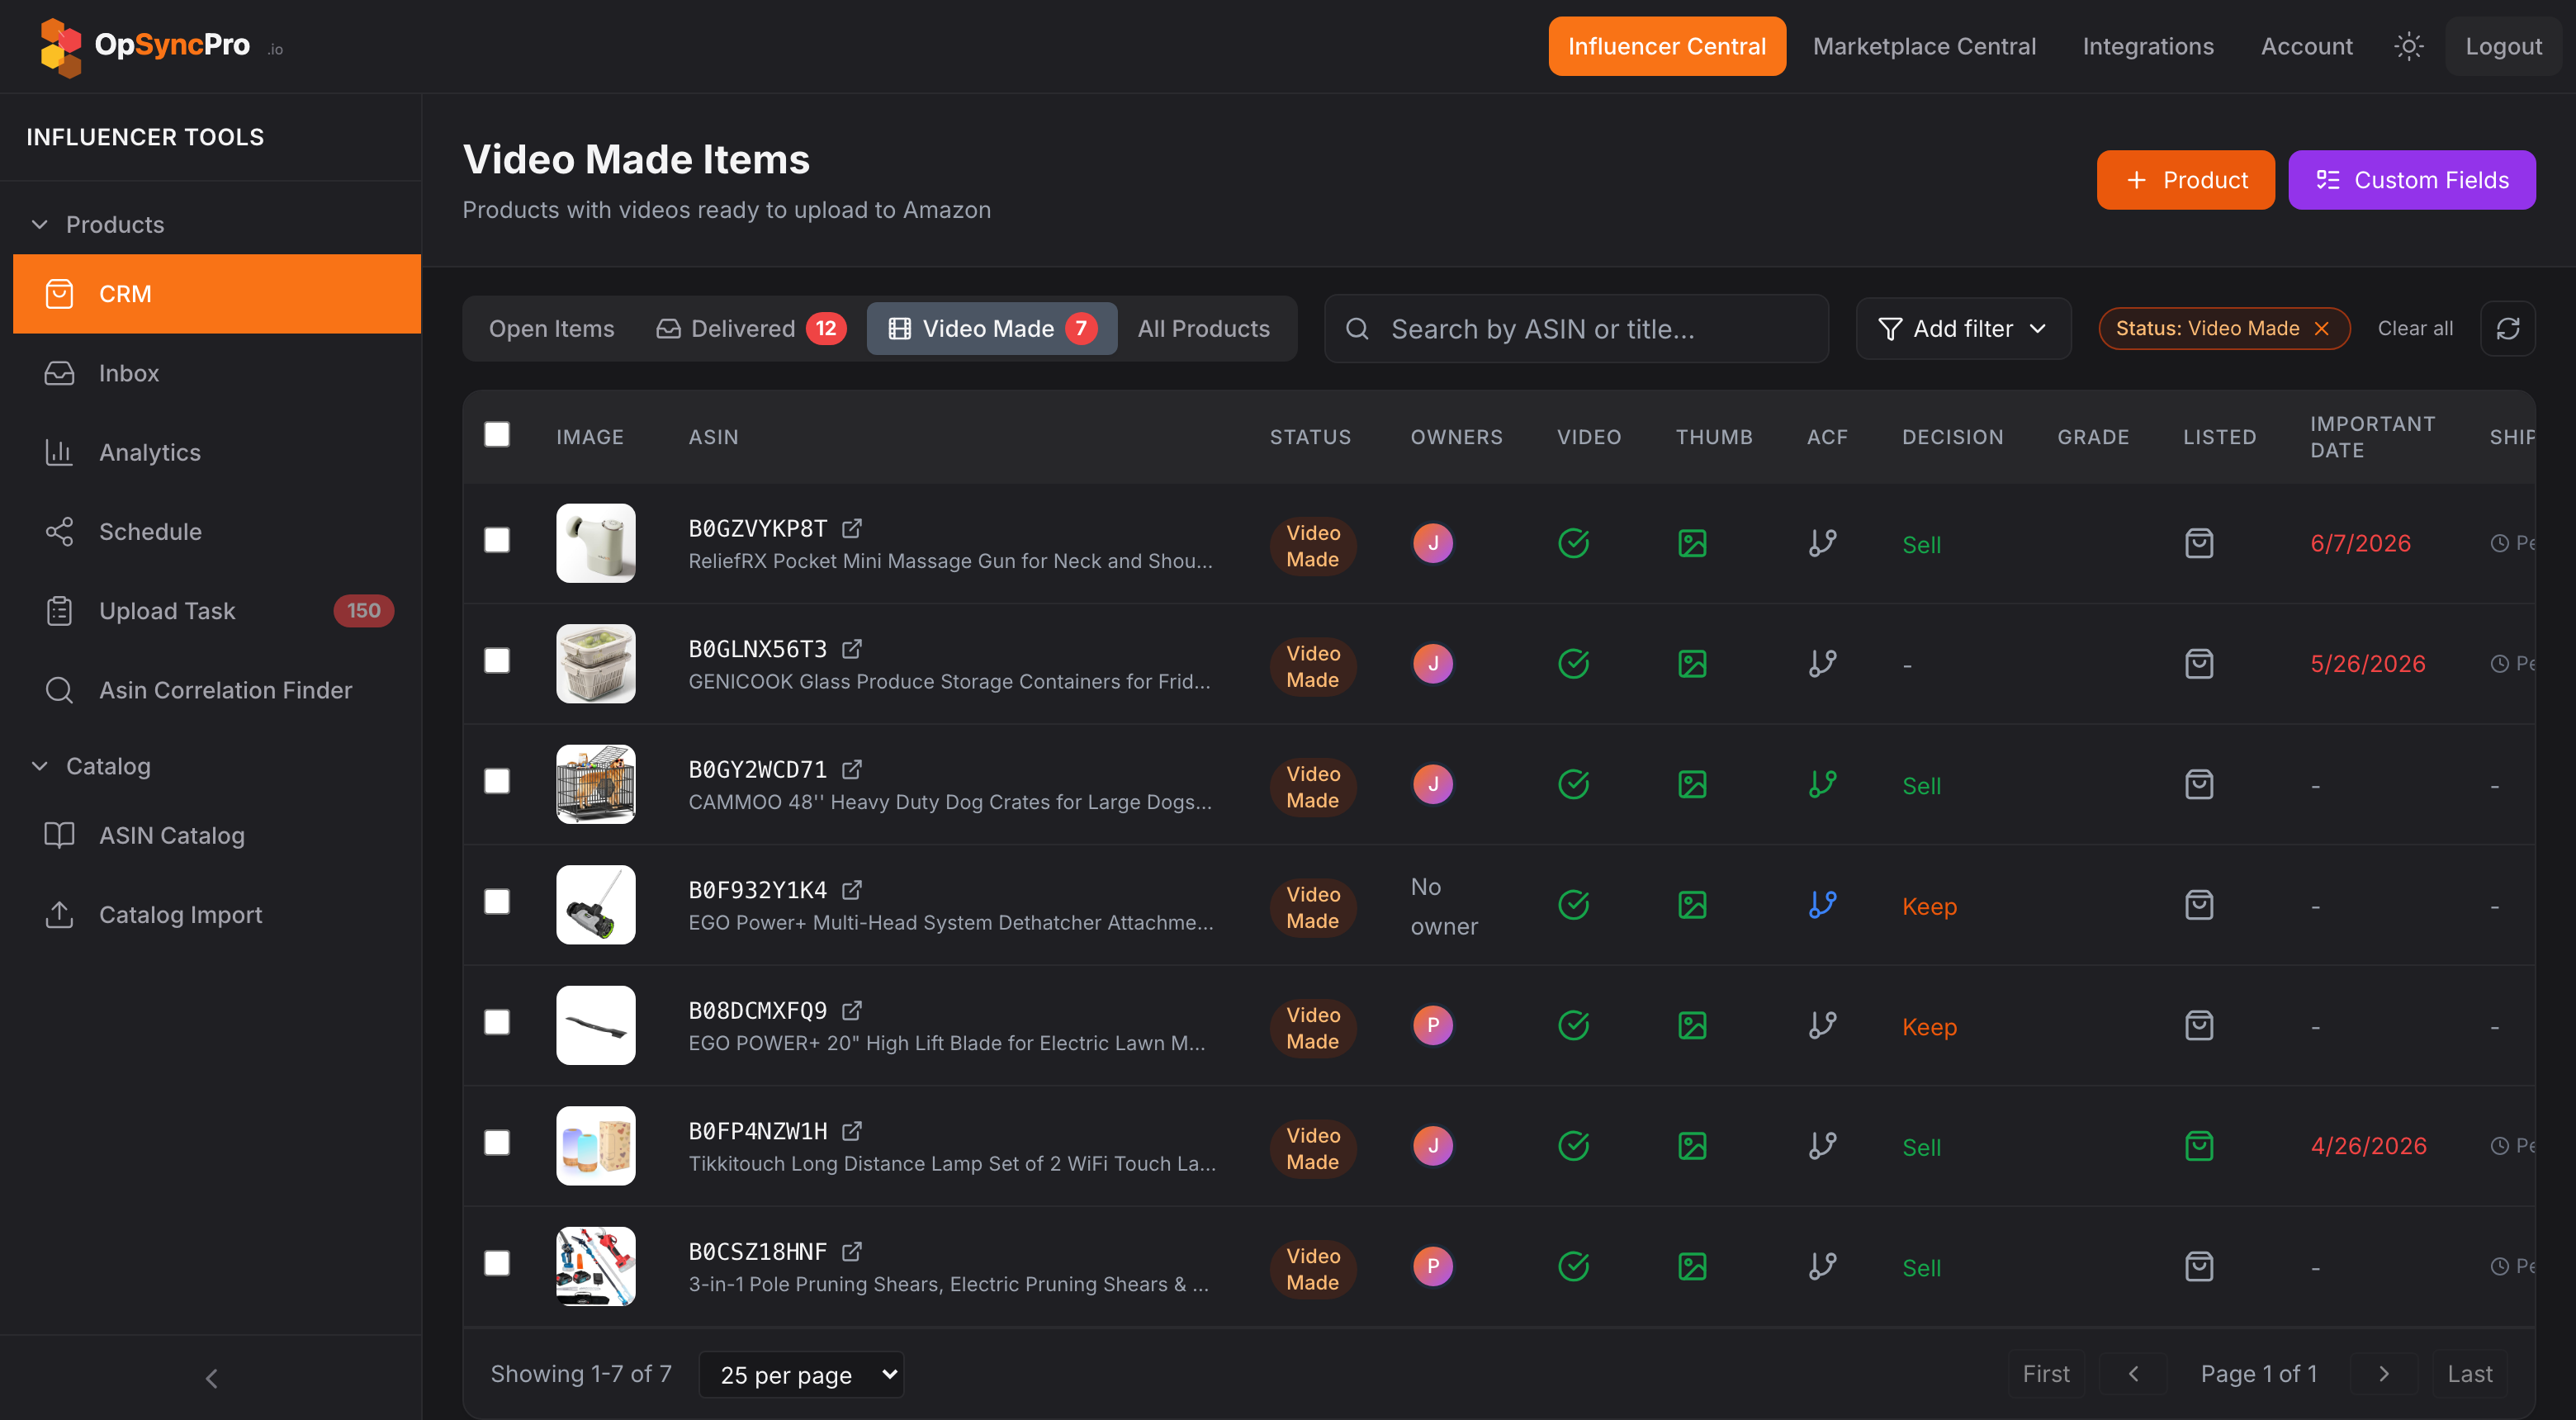The image size is (2576, 1420).
Task: Switch to the Delivered tab
Action: click(750, 328)
